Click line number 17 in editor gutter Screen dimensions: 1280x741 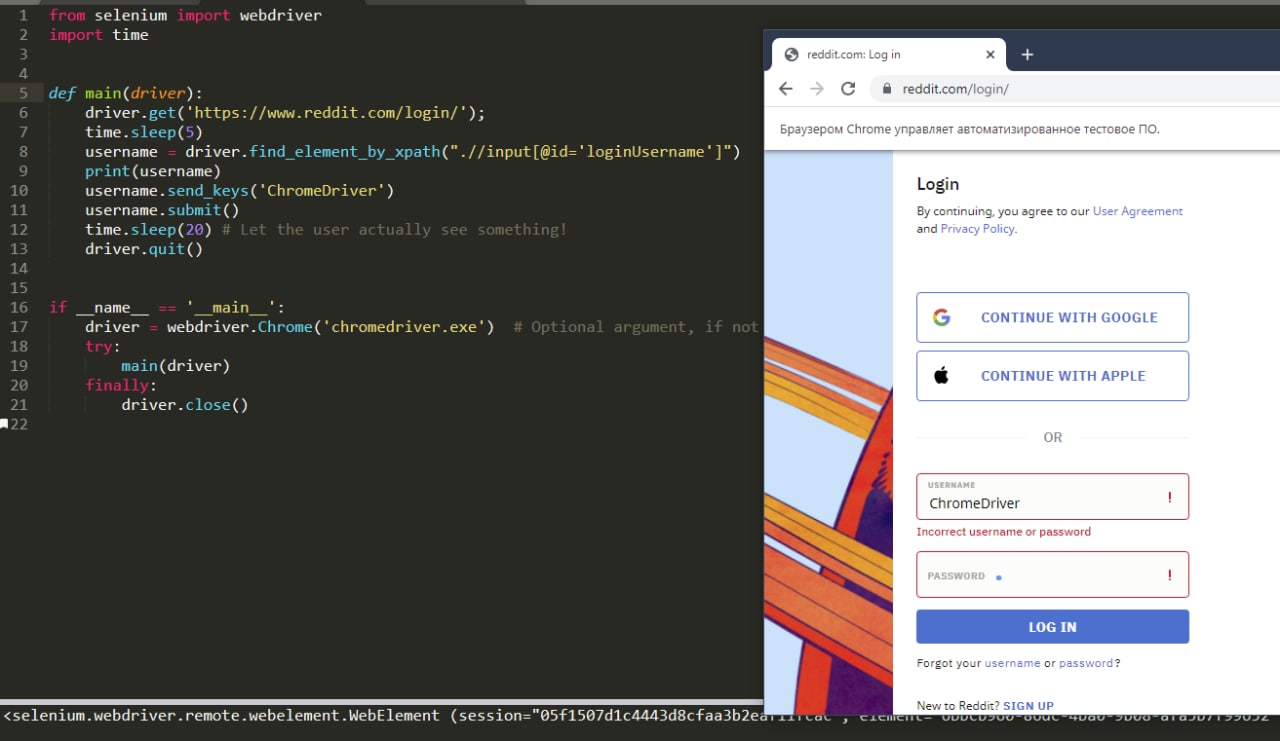pos(19,327)
